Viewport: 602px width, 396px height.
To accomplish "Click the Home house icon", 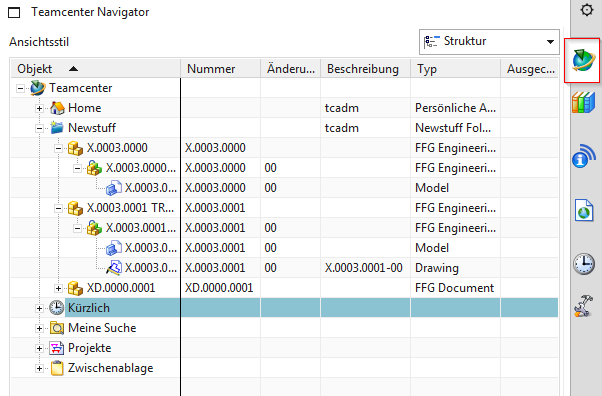I will point(57,108).
